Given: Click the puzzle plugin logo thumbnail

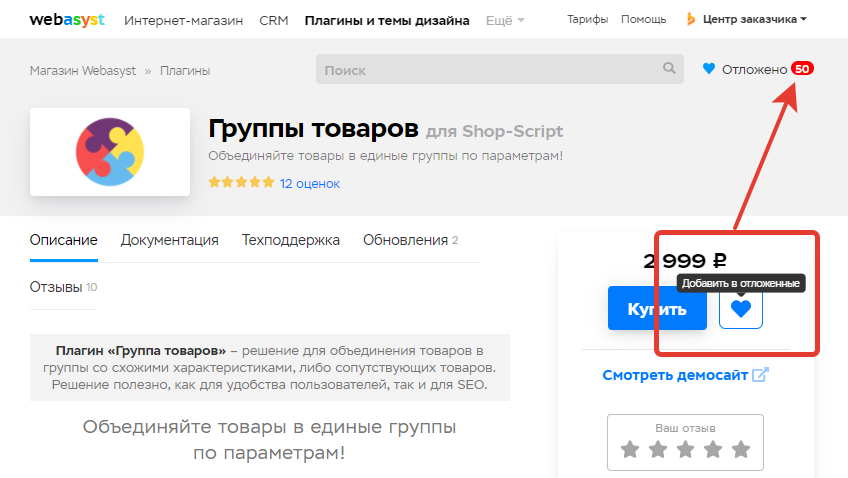Looking at the screenshot, I should pos(110,152).
